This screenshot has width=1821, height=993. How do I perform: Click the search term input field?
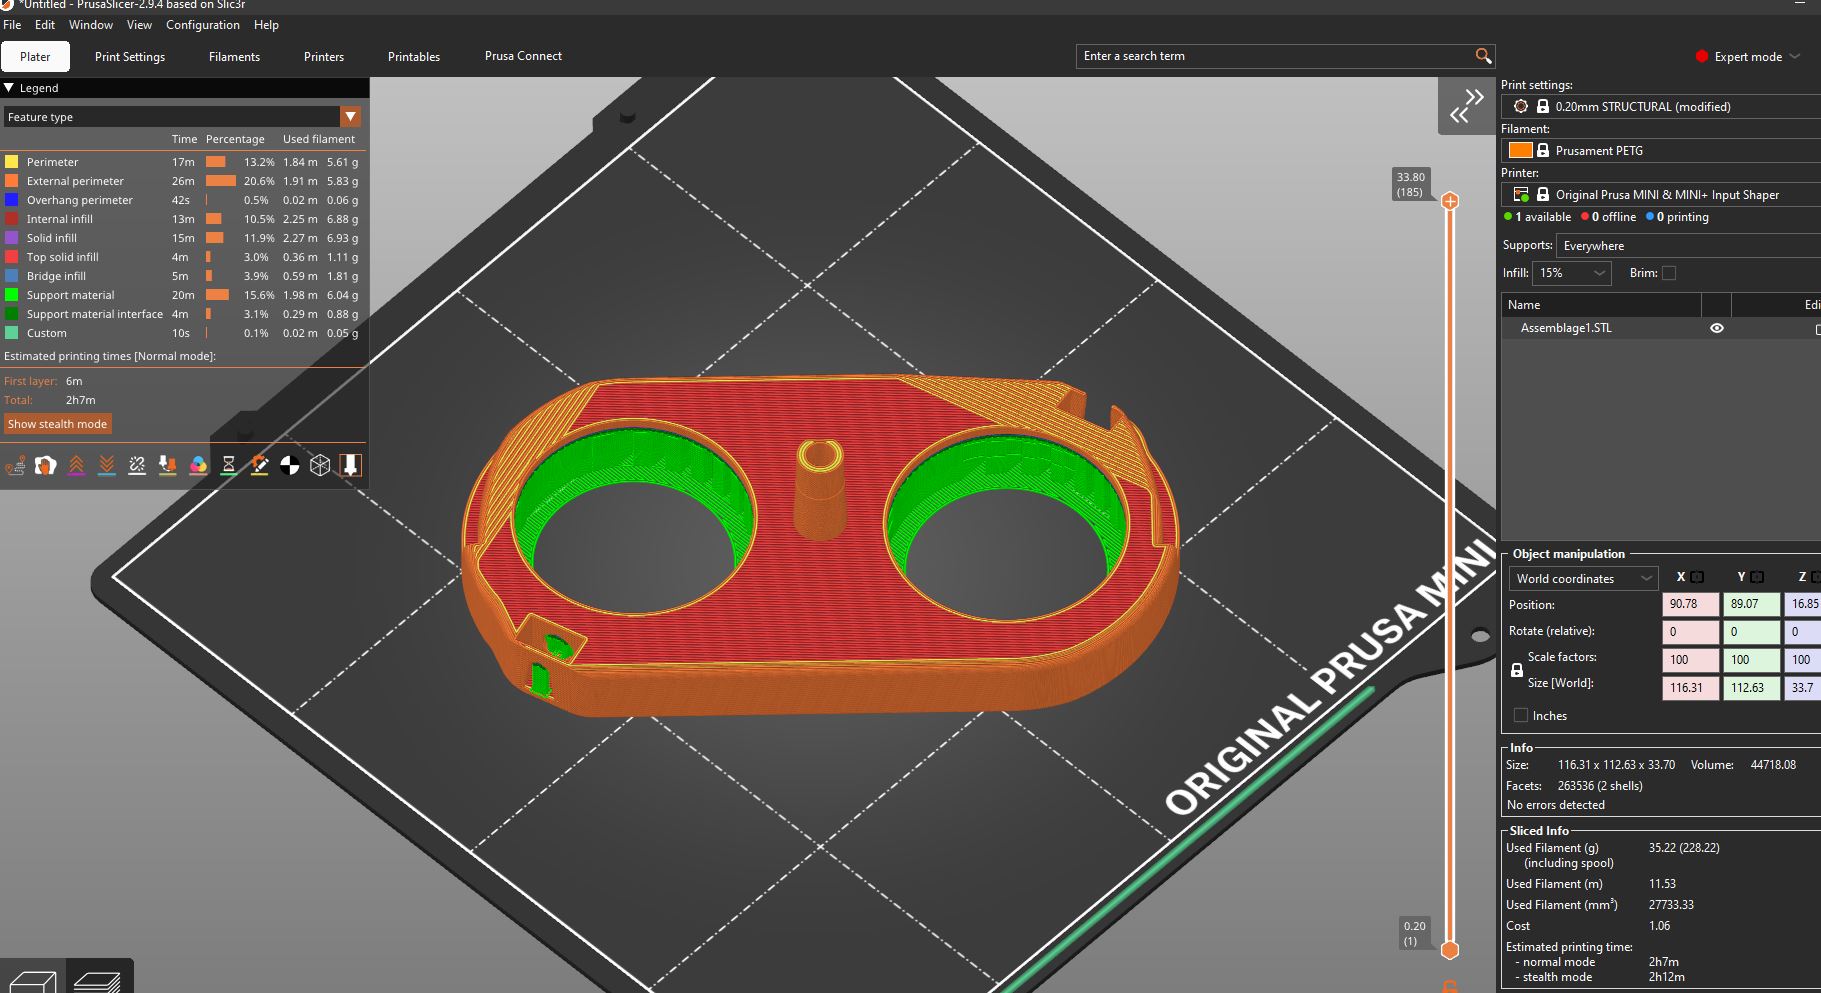1275,56
